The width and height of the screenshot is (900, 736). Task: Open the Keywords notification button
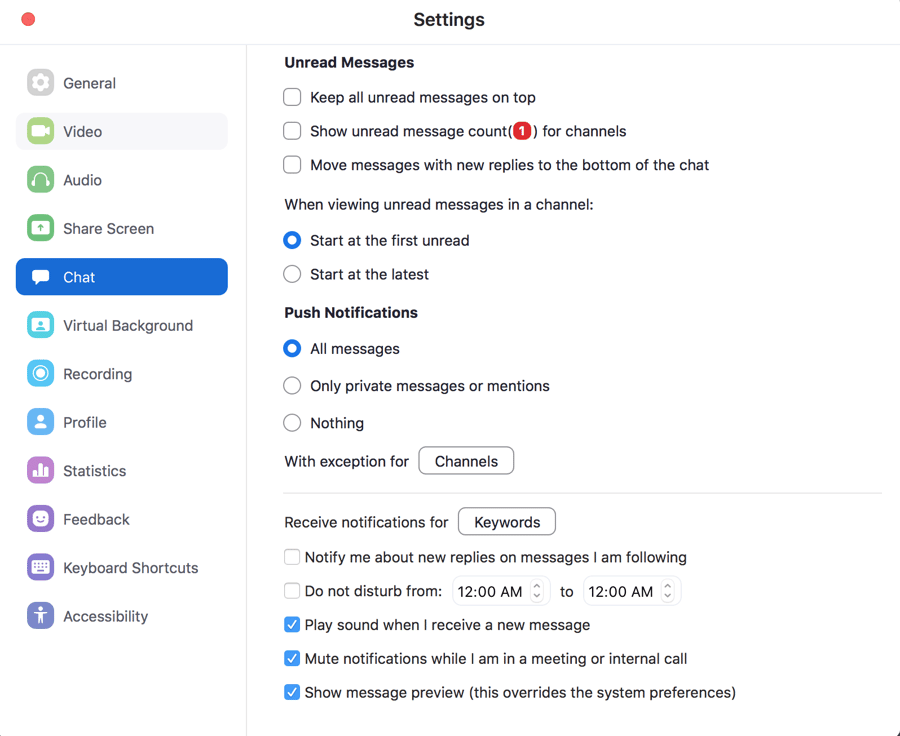click(506, 521)
